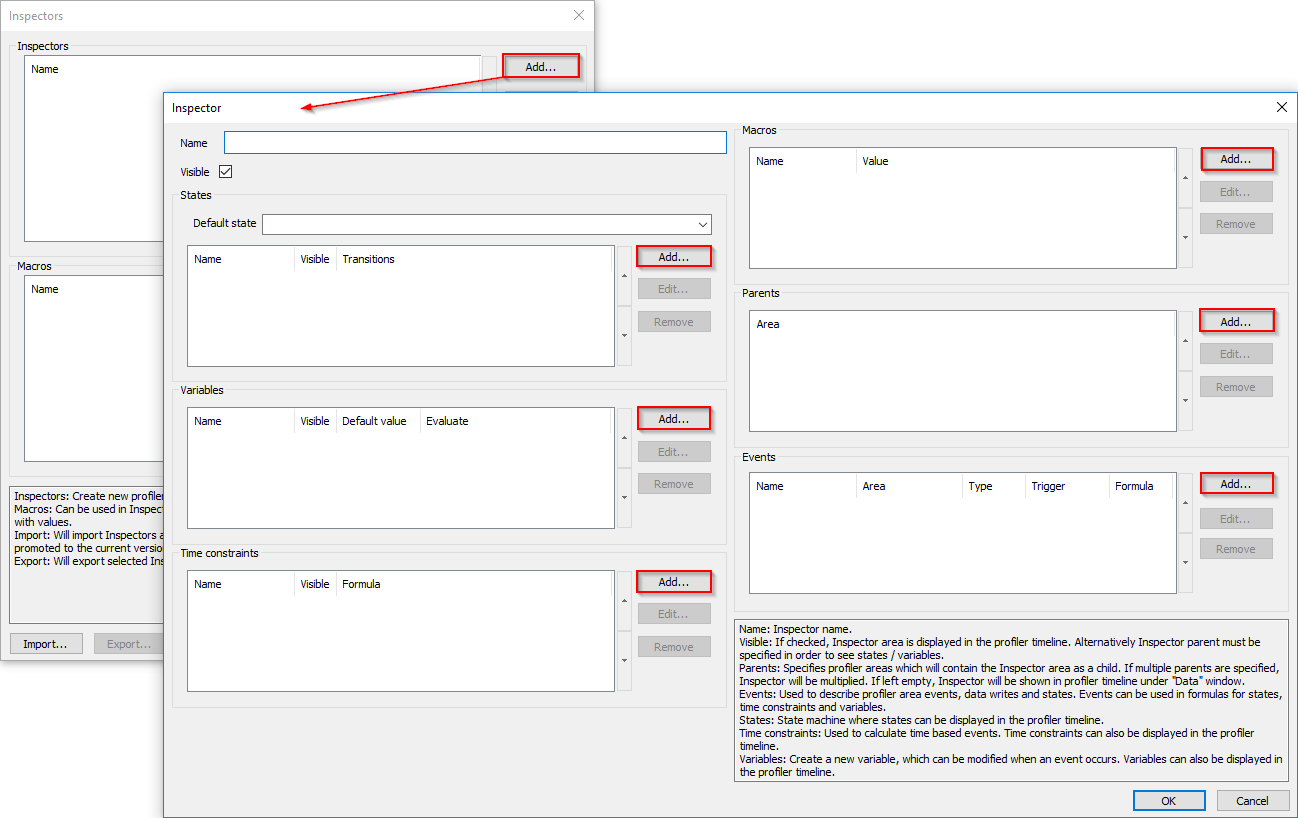
Task: Type in the inspector Name field
Action: pos(475,143)
